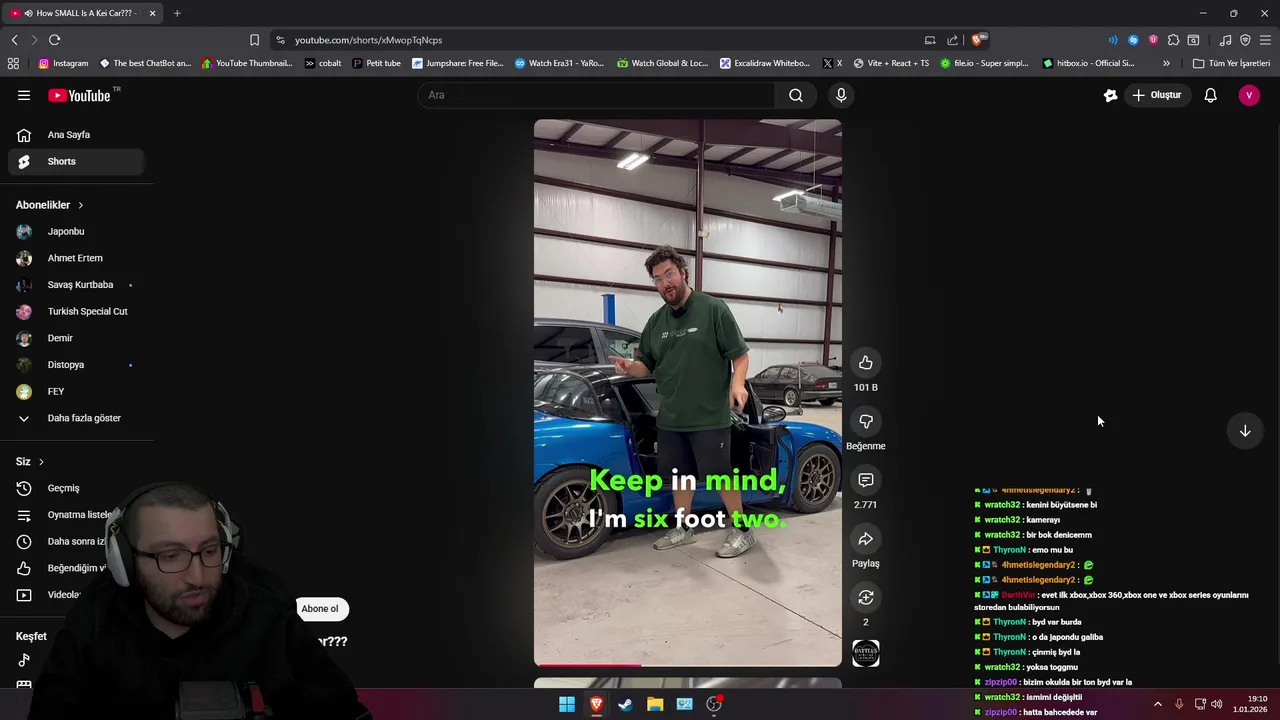The height and width of the screenshot is (720, 1280).
Task: Click the taskbar volume icon
Action: coord(1217,704)
